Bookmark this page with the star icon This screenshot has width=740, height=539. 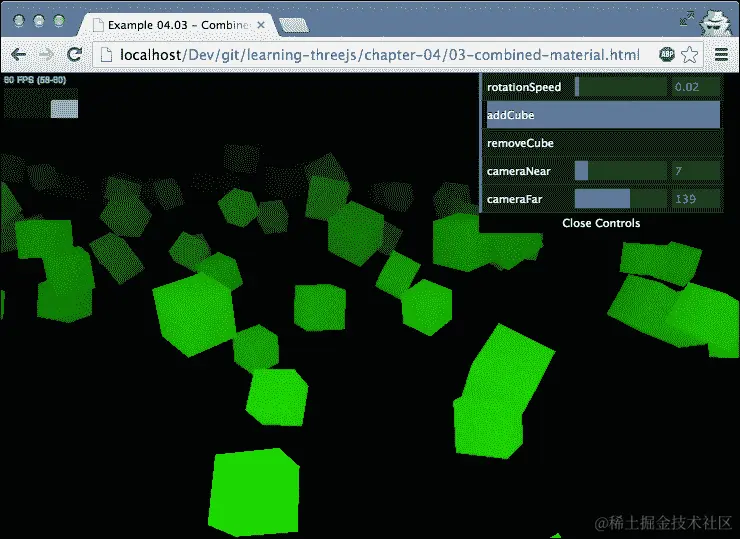pyautogui.click(x=690, y=55)
